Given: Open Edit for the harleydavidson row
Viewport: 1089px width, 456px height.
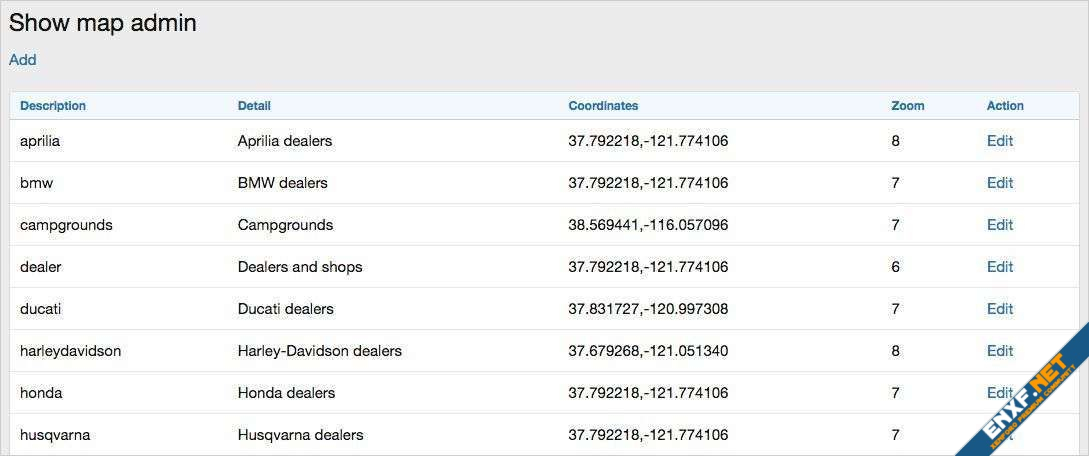Looking at the screenshot, I should click(x=999, y=351).
